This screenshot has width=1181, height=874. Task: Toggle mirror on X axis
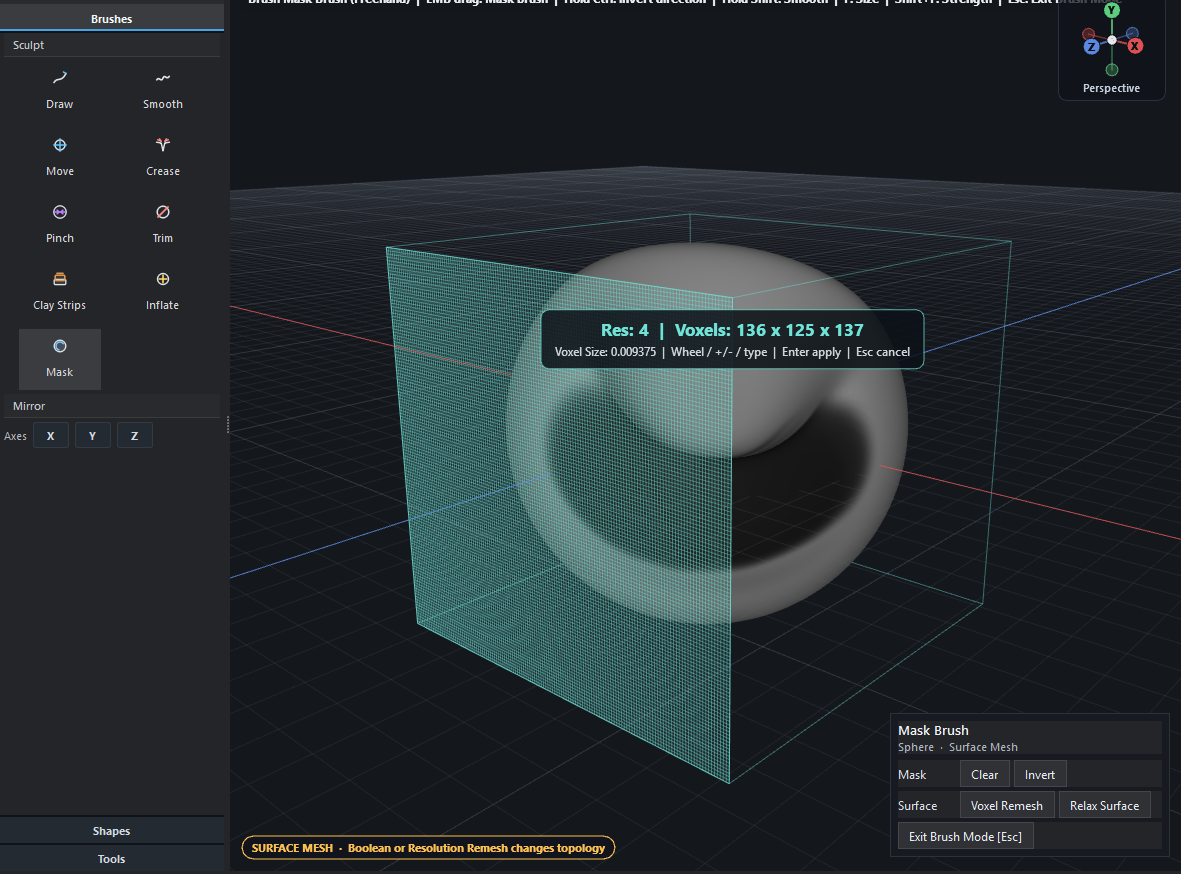click(x=50, y=435)
